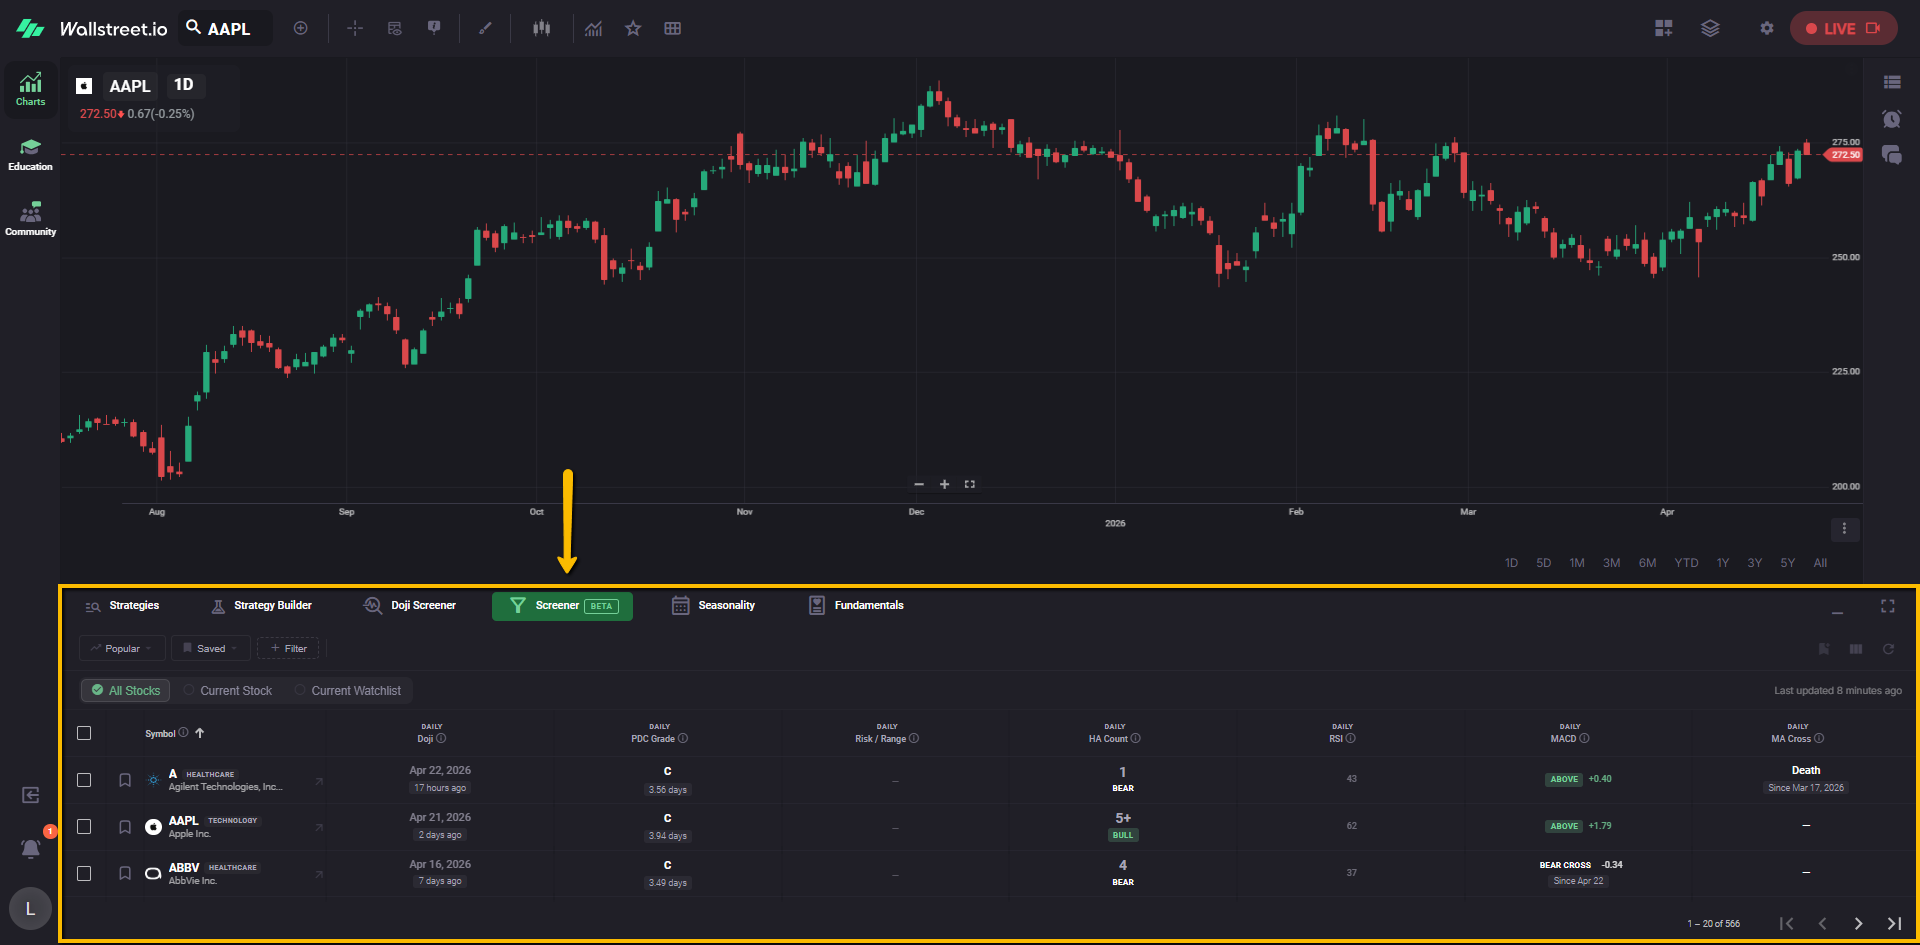The width and height of the screenshot is (1920, 945).
Task: Click the settings gear icon
Action: click(1766, 28)
